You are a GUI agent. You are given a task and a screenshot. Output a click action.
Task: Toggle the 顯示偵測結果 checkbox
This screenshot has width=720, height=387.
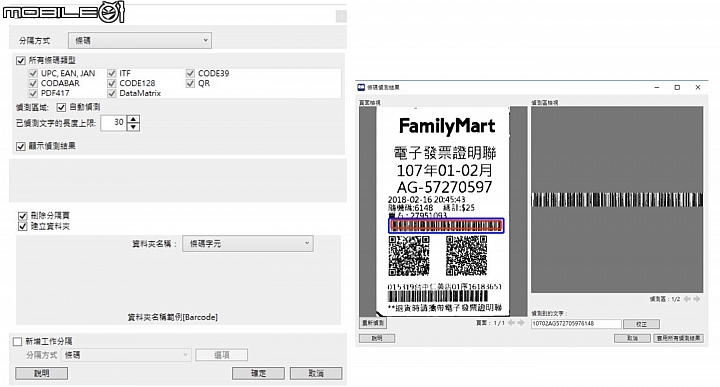click(21, 146)
